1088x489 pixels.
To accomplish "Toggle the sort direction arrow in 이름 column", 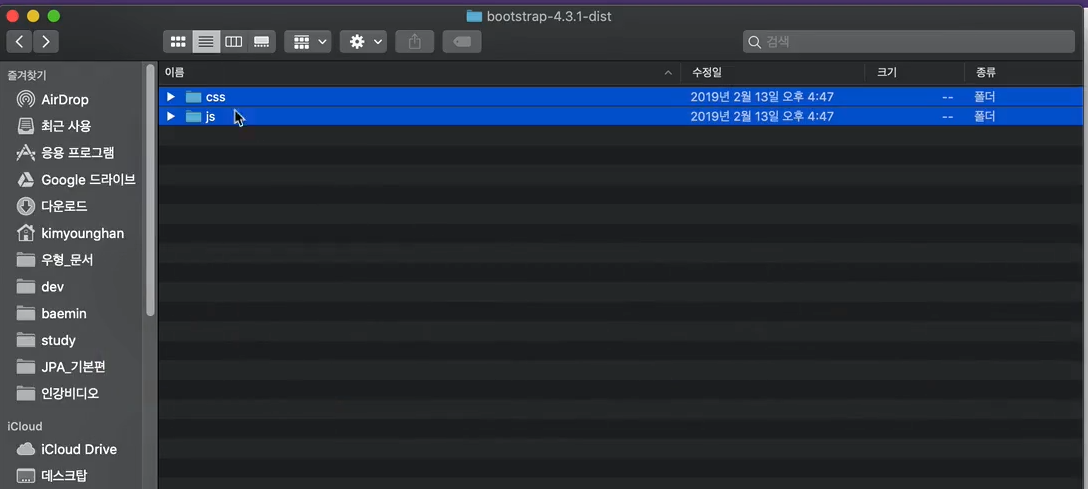I will (x=668, y=73).
